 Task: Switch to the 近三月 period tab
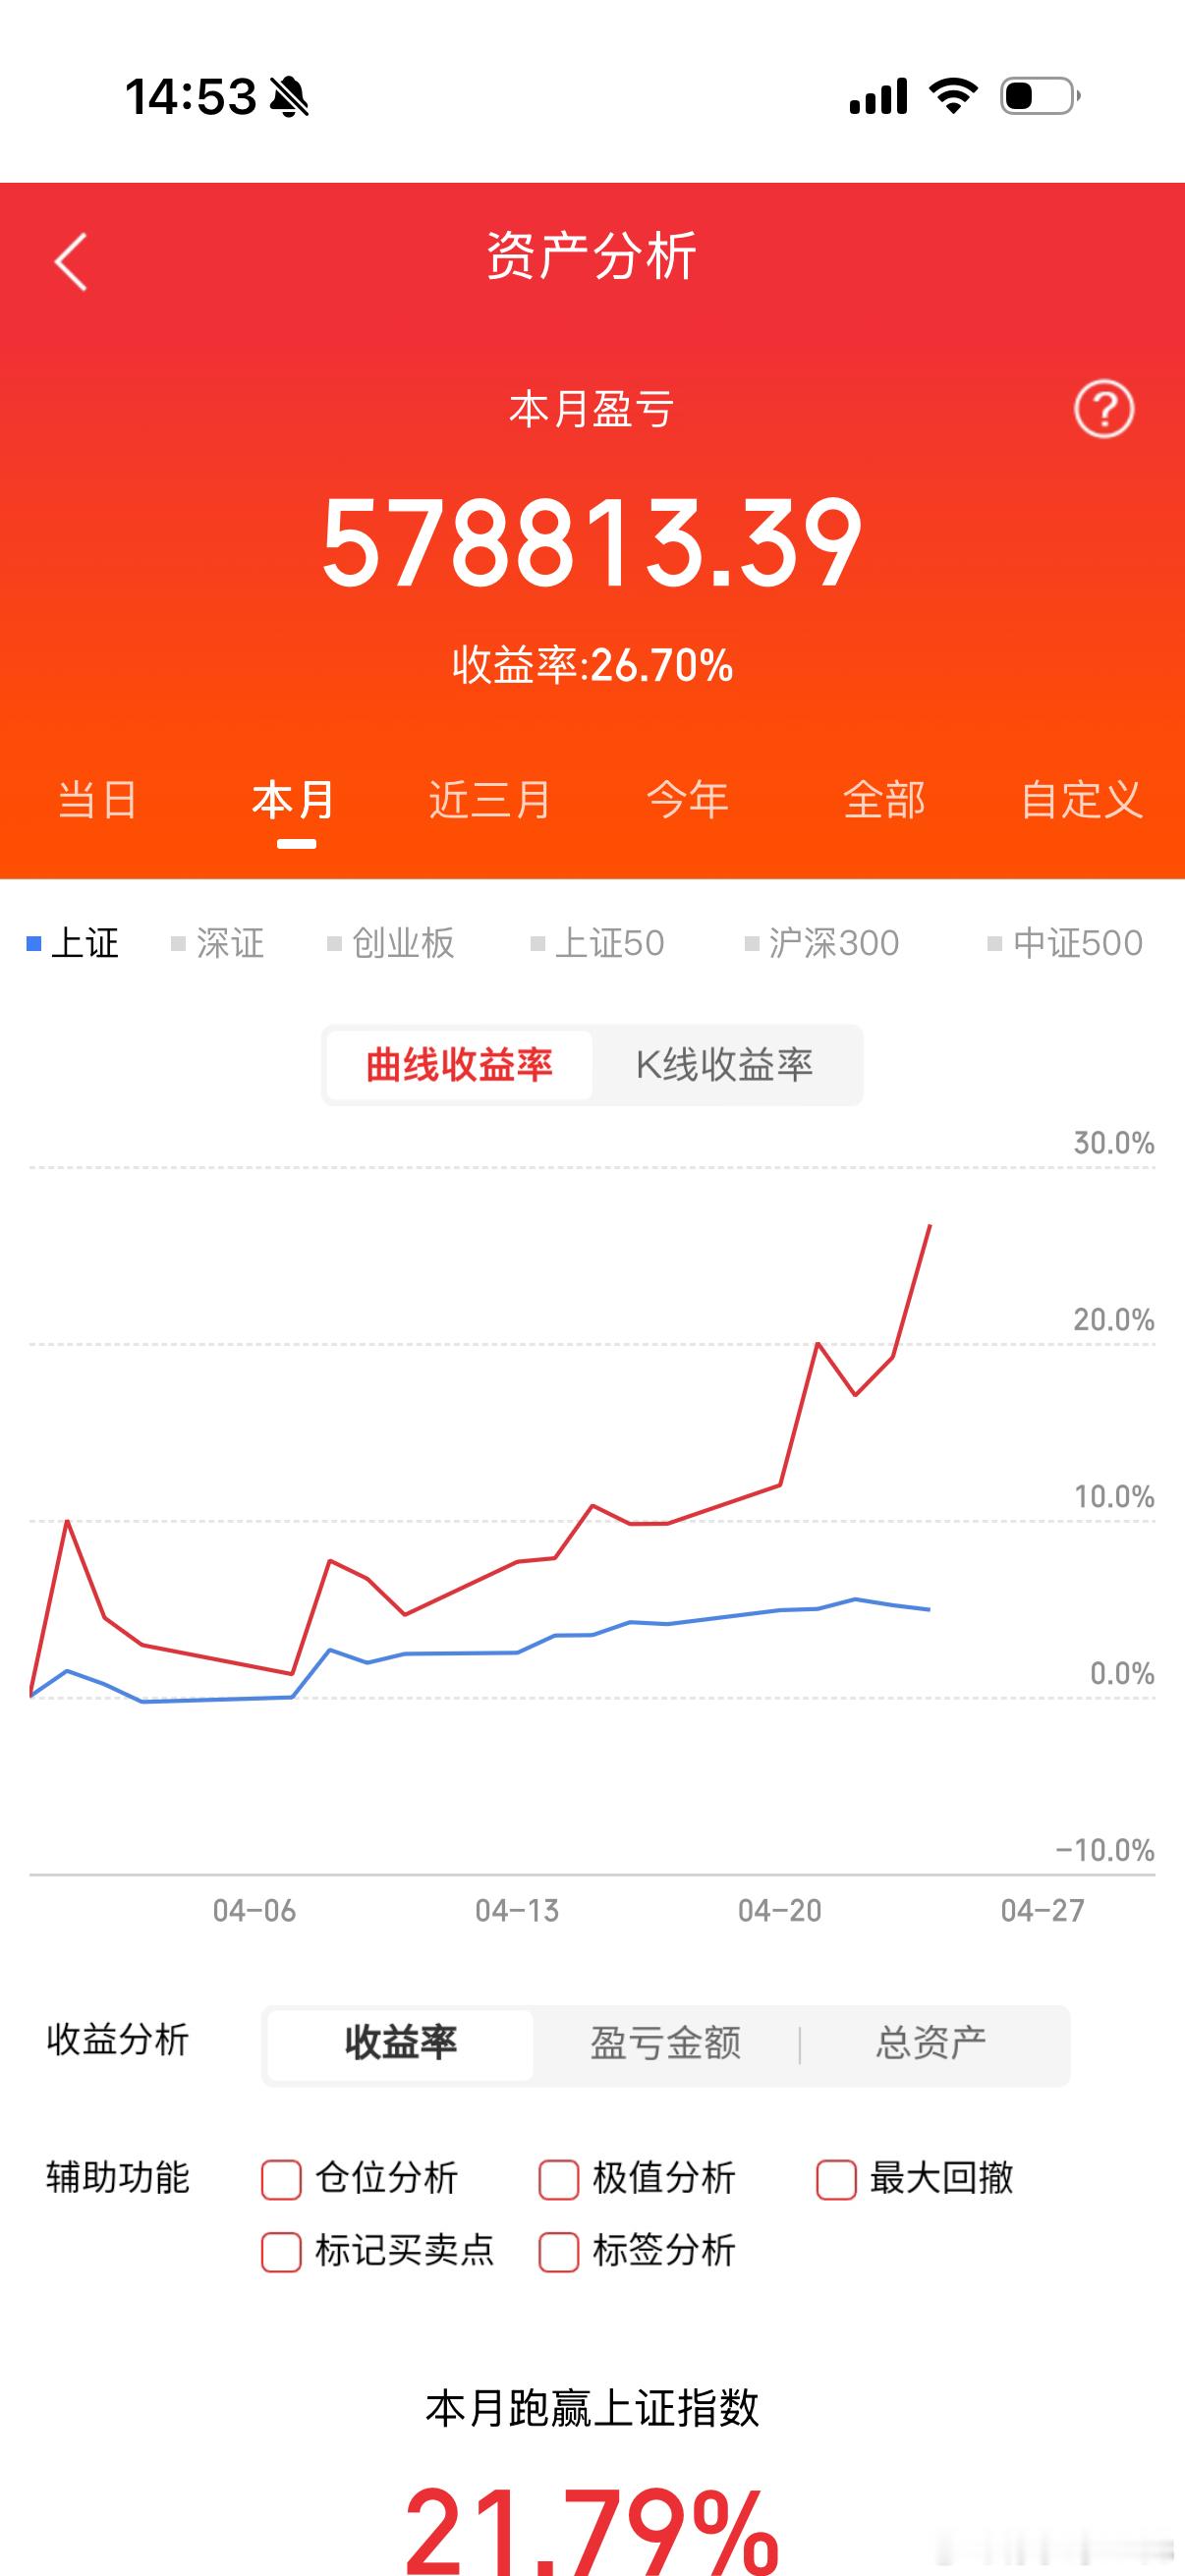[x=487, y=800]
